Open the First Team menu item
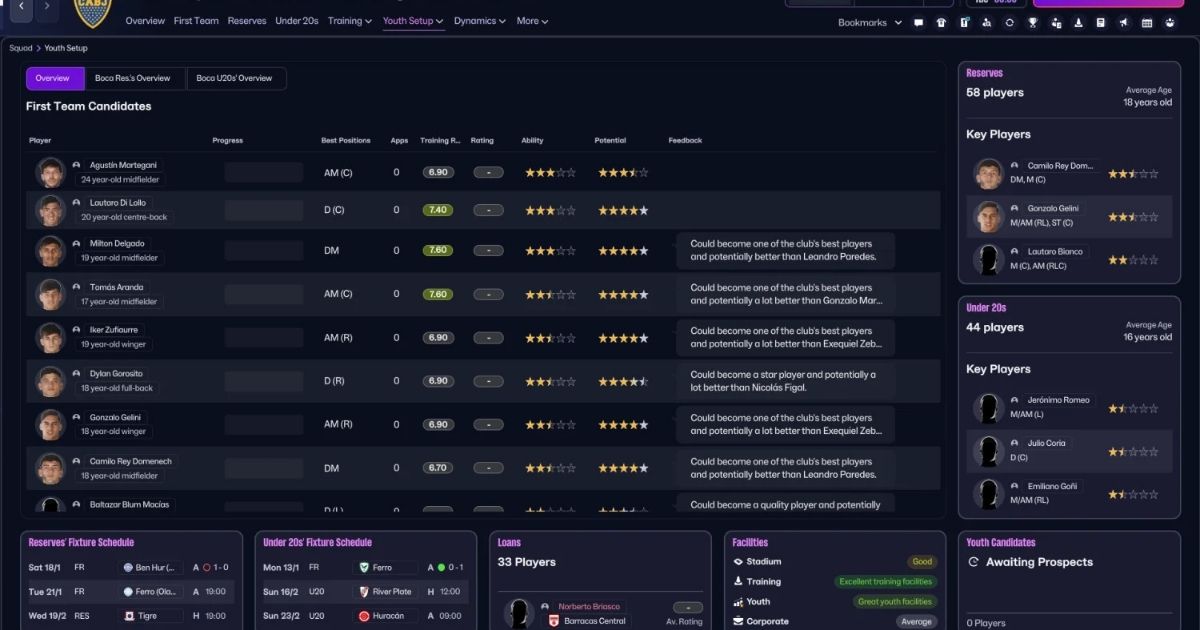Viewport: 1200px width, 630px height. click(196, 21)
